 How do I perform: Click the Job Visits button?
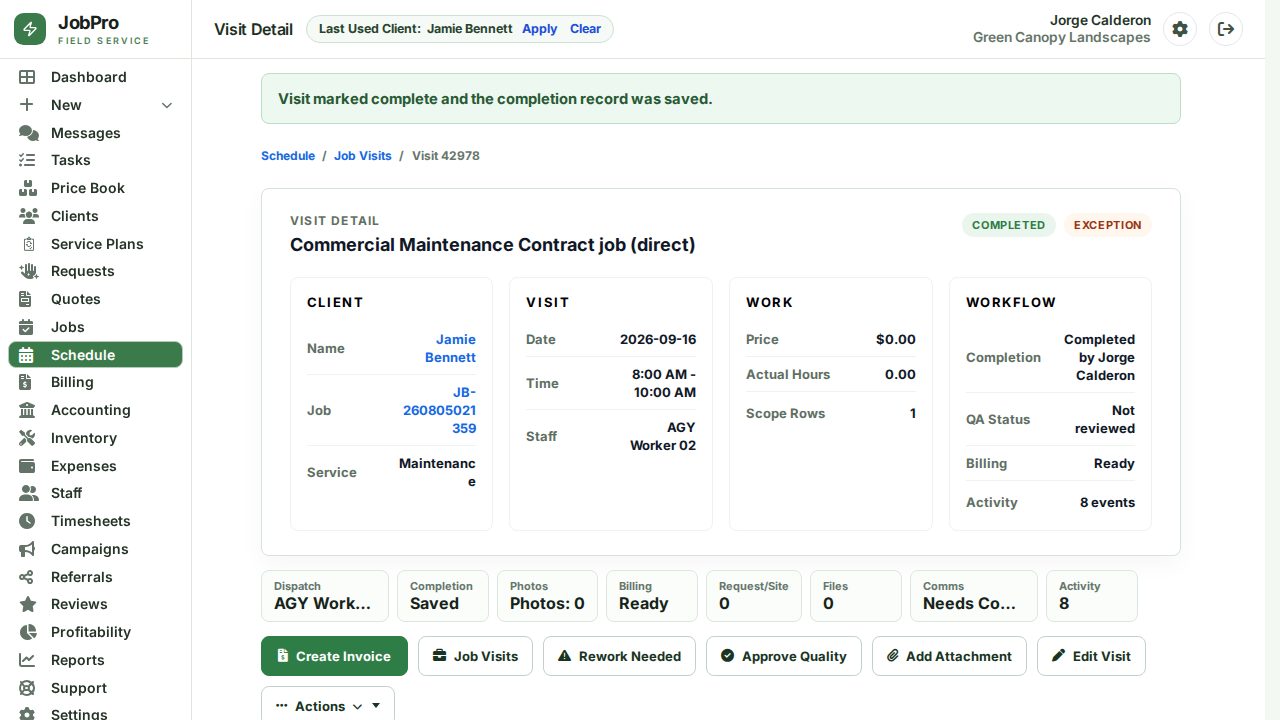click(x=475, y=656)
